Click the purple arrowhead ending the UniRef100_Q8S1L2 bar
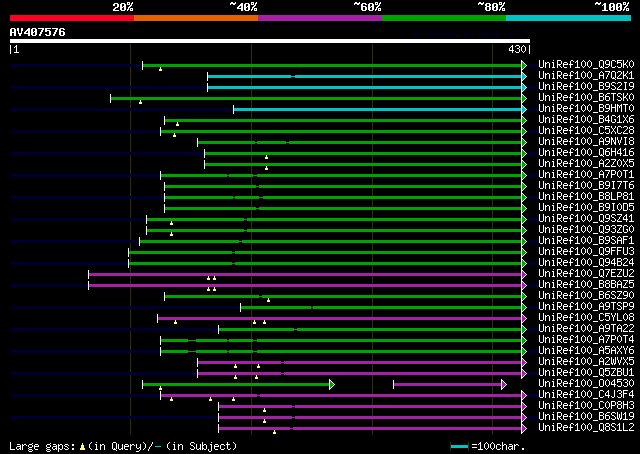Image resolution: width=640 pixels, height=454 pixels. 524,429
